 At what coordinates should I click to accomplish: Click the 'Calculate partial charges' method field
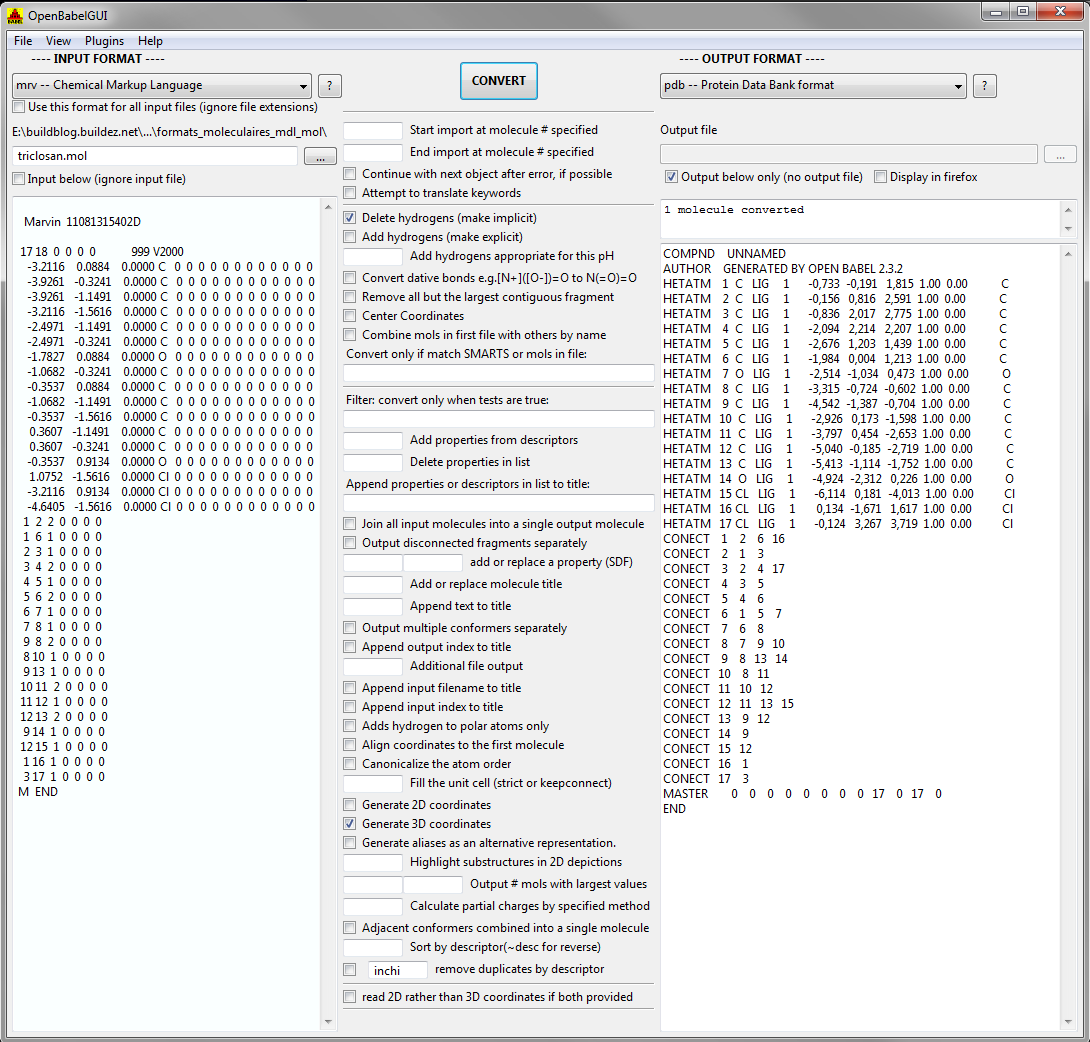(x=373, y=906)
